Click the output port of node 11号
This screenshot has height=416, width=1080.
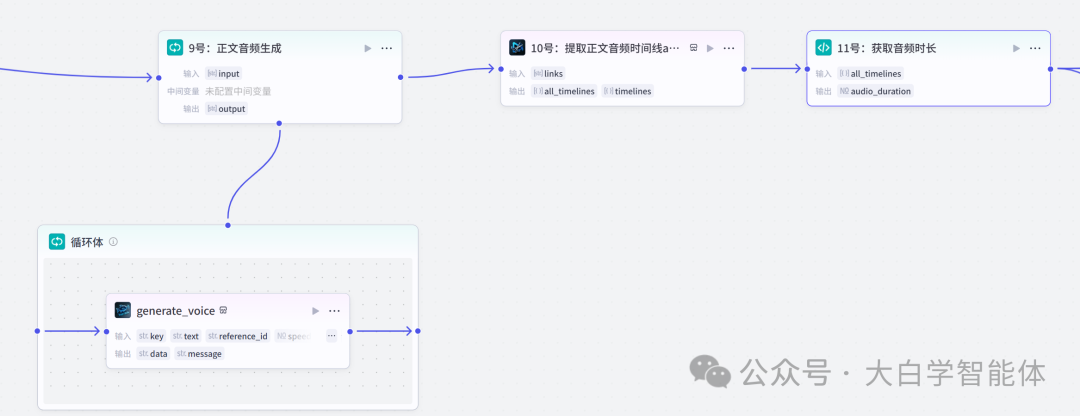pos(1050,68)
